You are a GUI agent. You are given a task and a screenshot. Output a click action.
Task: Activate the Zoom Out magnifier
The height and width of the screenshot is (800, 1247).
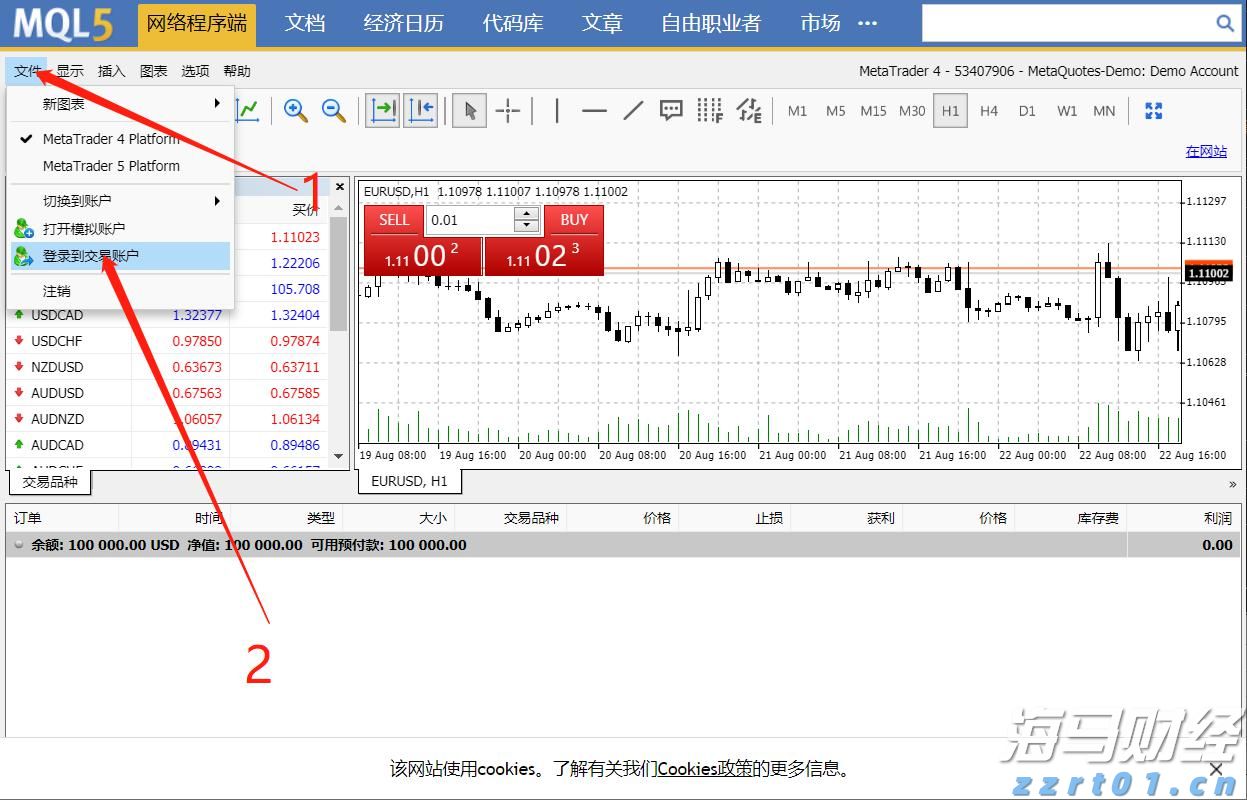click(x=333, y=110)
